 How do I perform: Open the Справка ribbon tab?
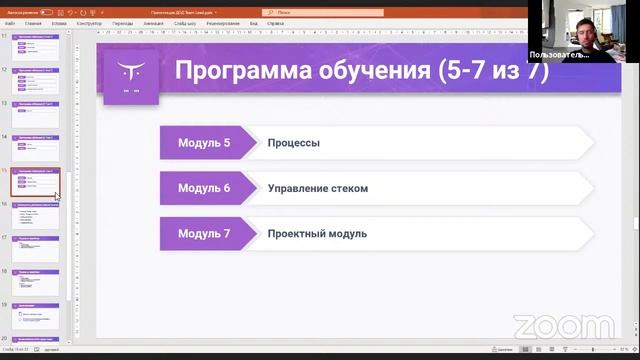(276, 24)
